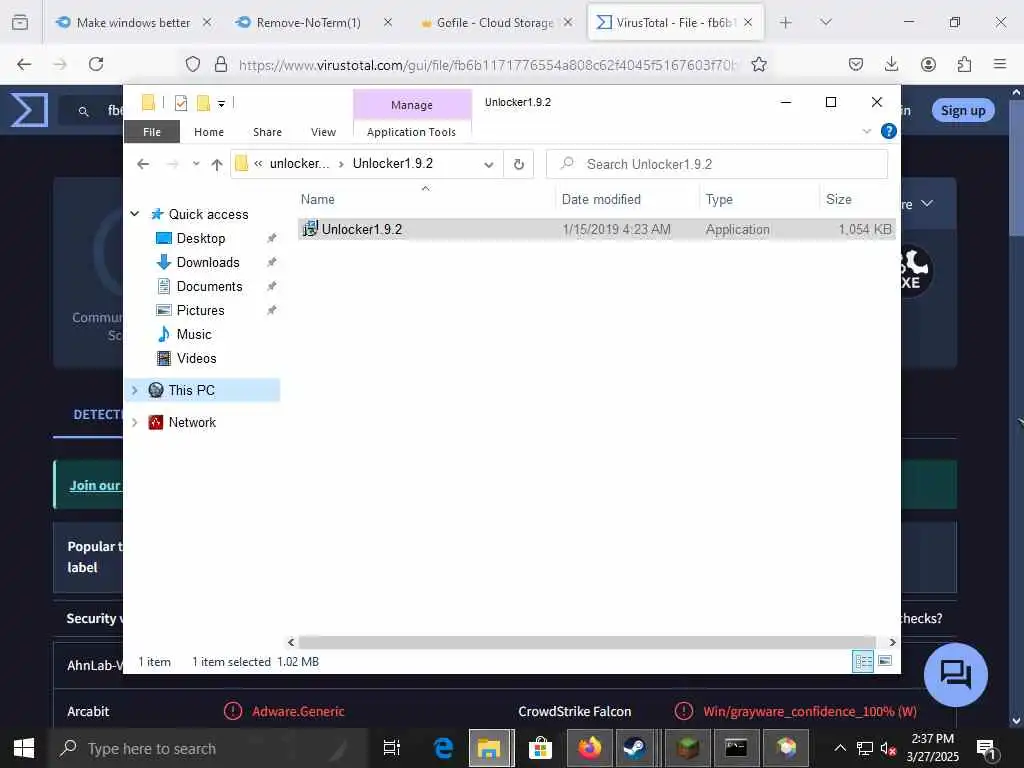
Task: Open recent locations dropdown in Explorer
Action: coord(196,164)
